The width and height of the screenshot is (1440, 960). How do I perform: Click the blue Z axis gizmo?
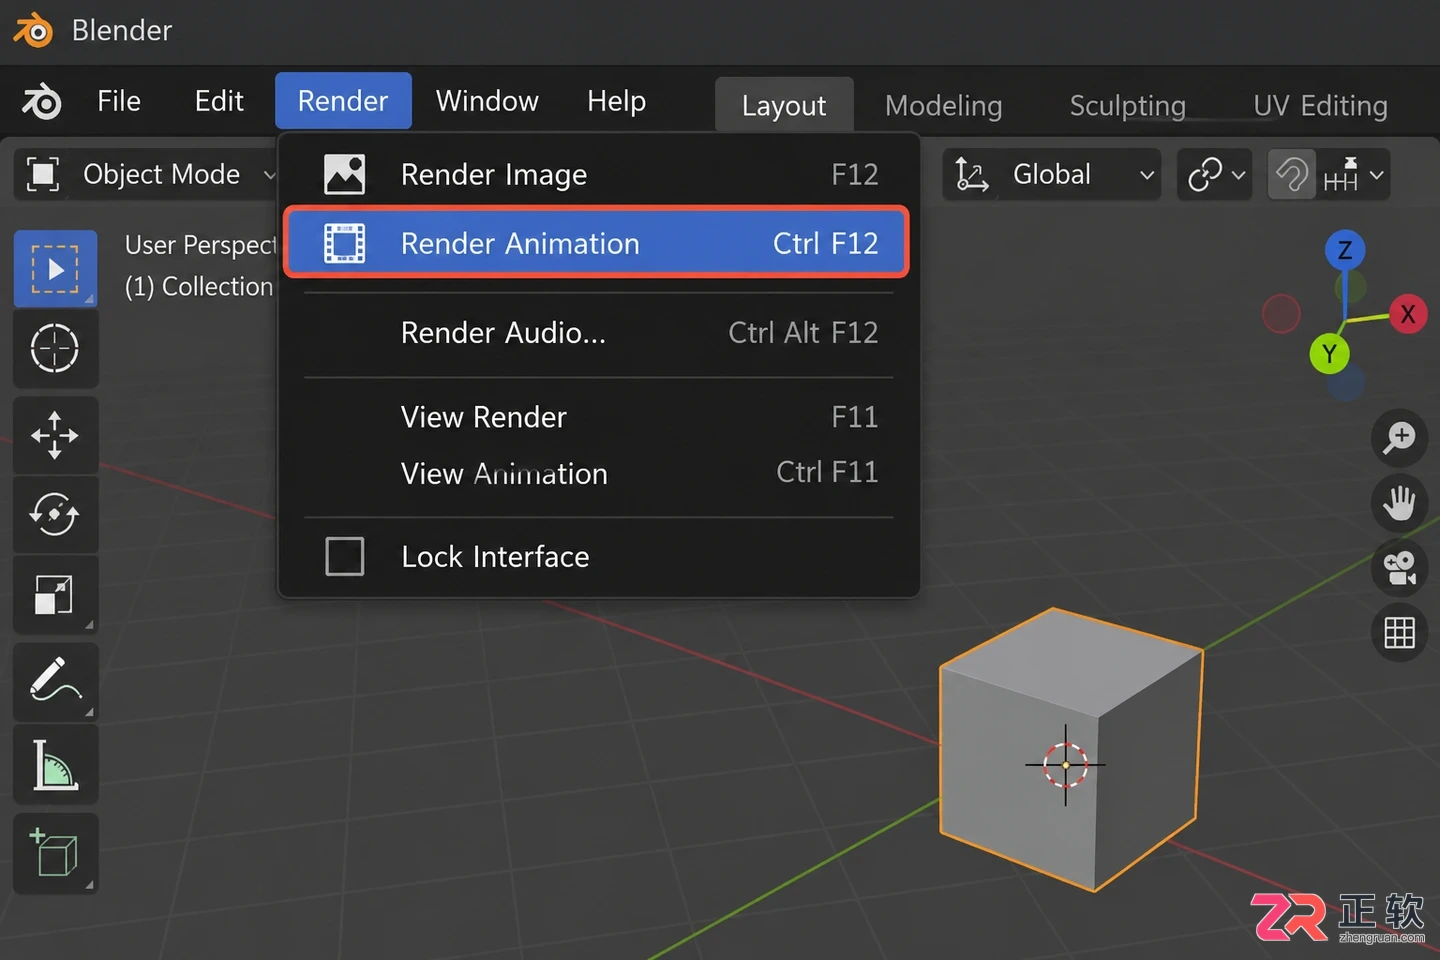click(1345, 250)
